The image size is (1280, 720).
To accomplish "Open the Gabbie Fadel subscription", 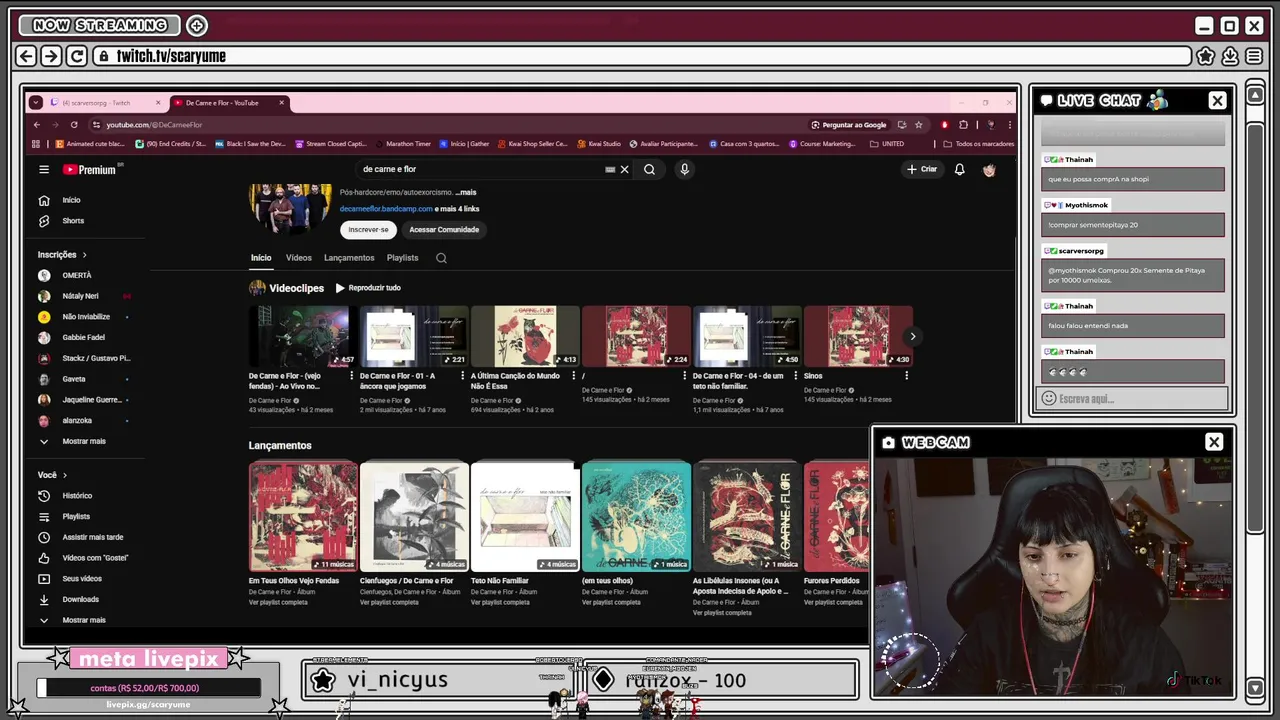I will point(83,338).
